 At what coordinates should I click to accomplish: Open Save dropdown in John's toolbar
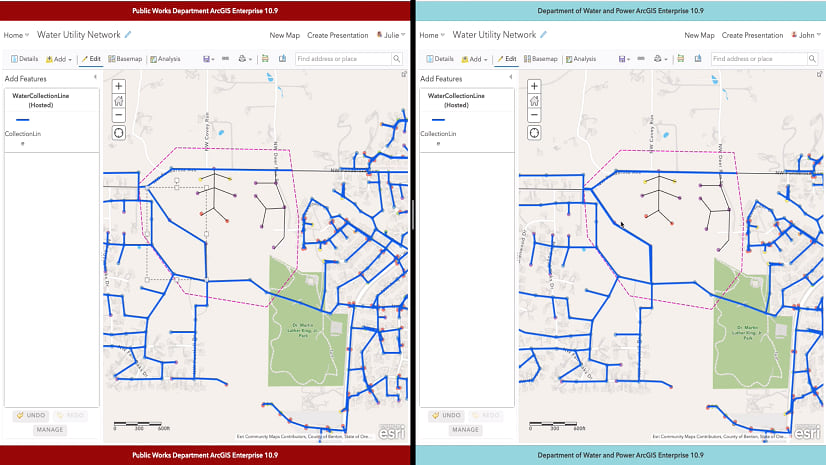(x=624, y=59)
